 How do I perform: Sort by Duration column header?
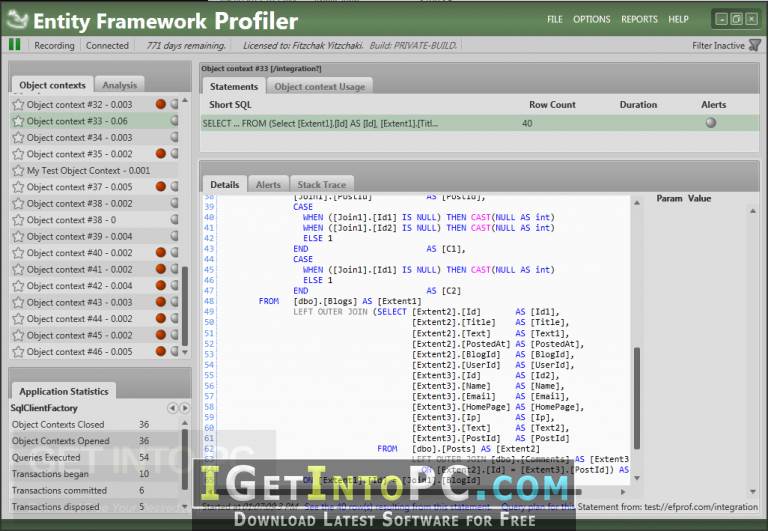click(638, 104)
